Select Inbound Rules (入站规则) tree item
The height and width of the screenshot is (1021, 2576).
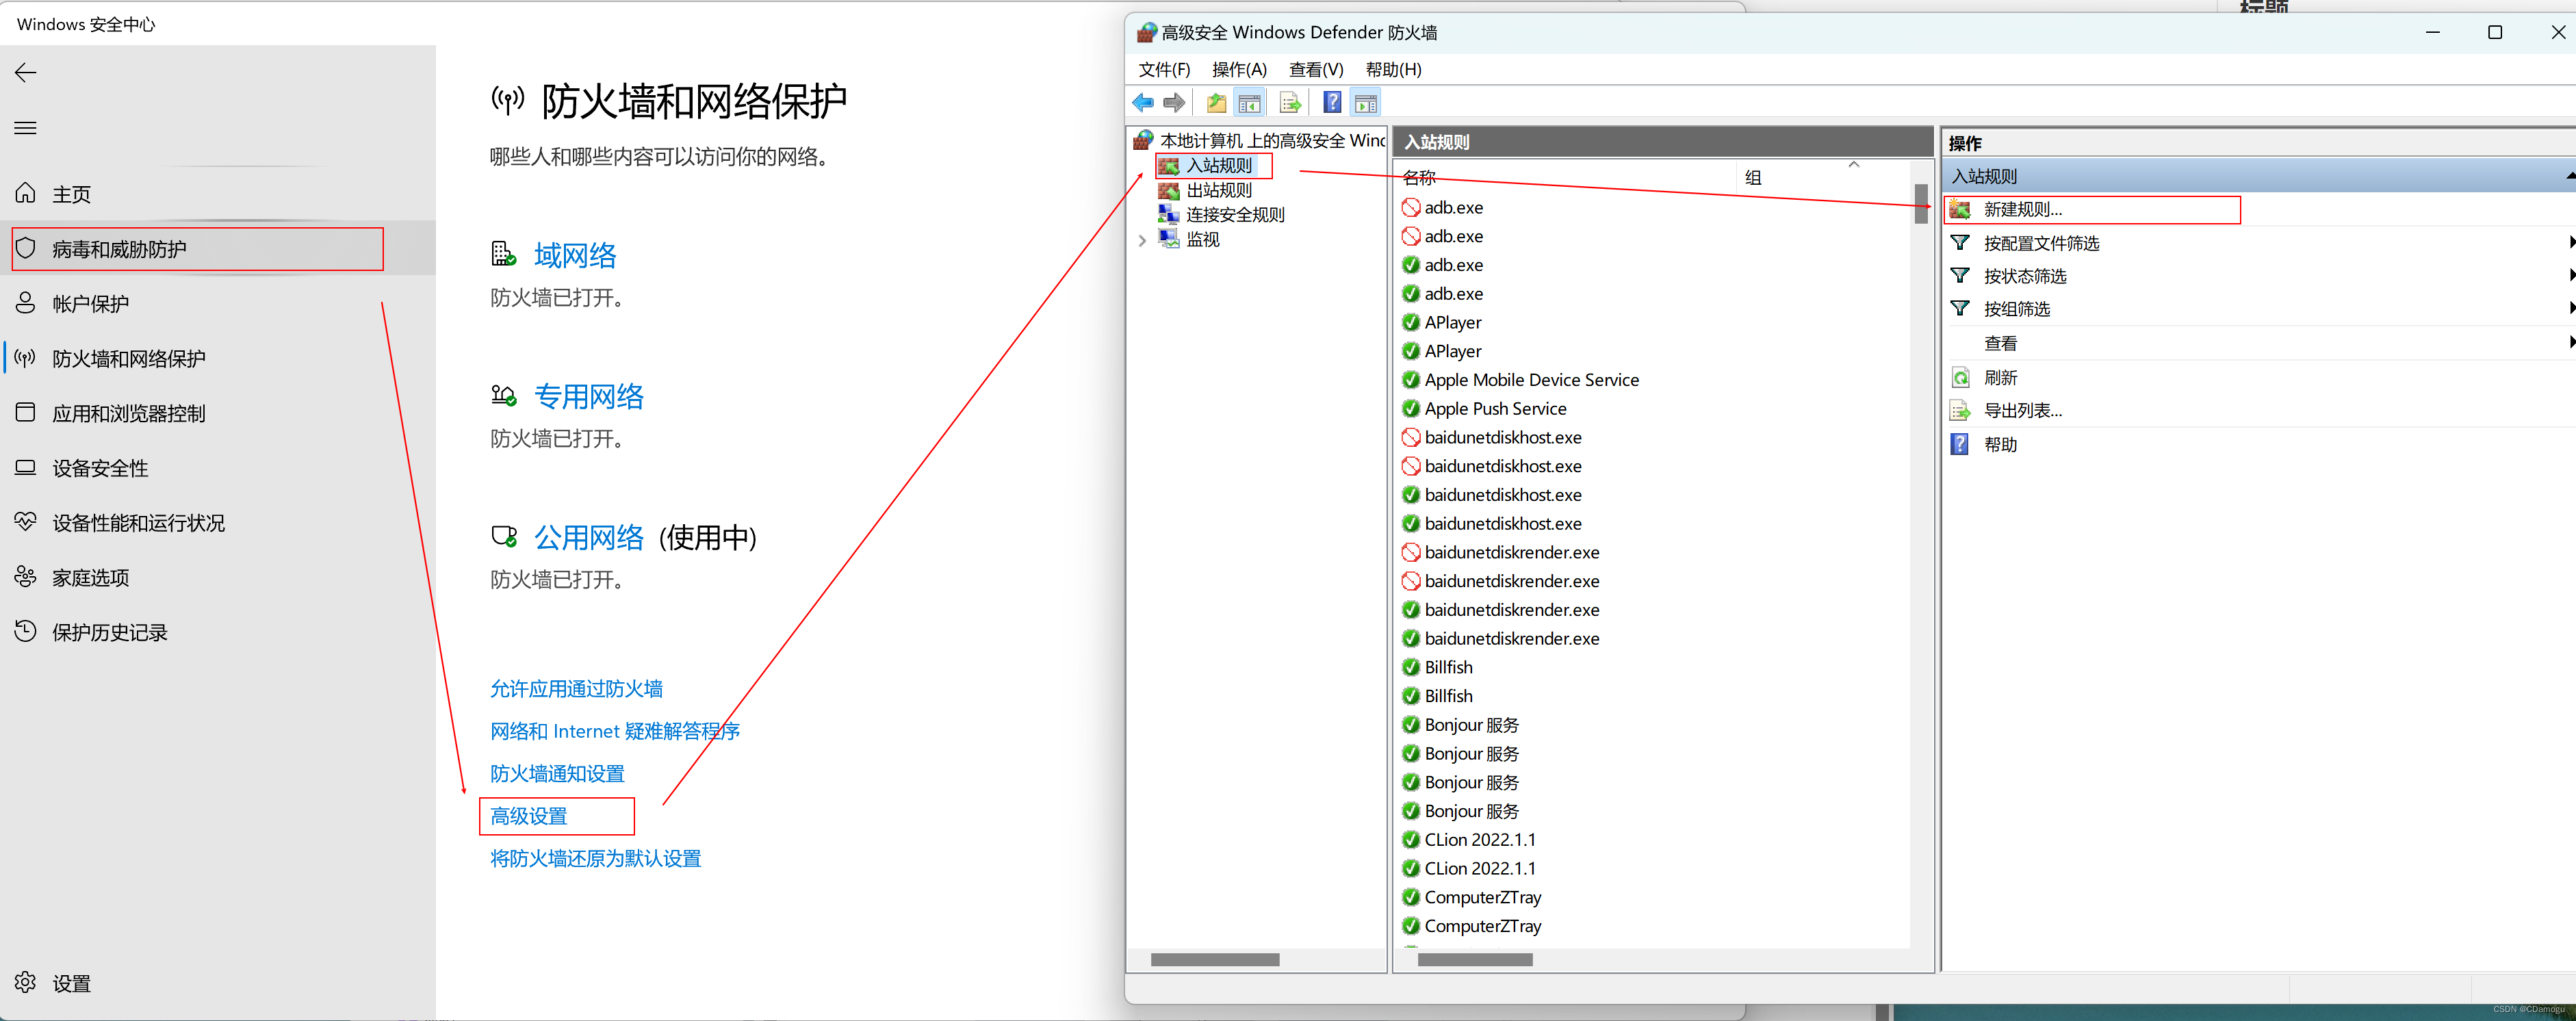(x=1218, y=165)
